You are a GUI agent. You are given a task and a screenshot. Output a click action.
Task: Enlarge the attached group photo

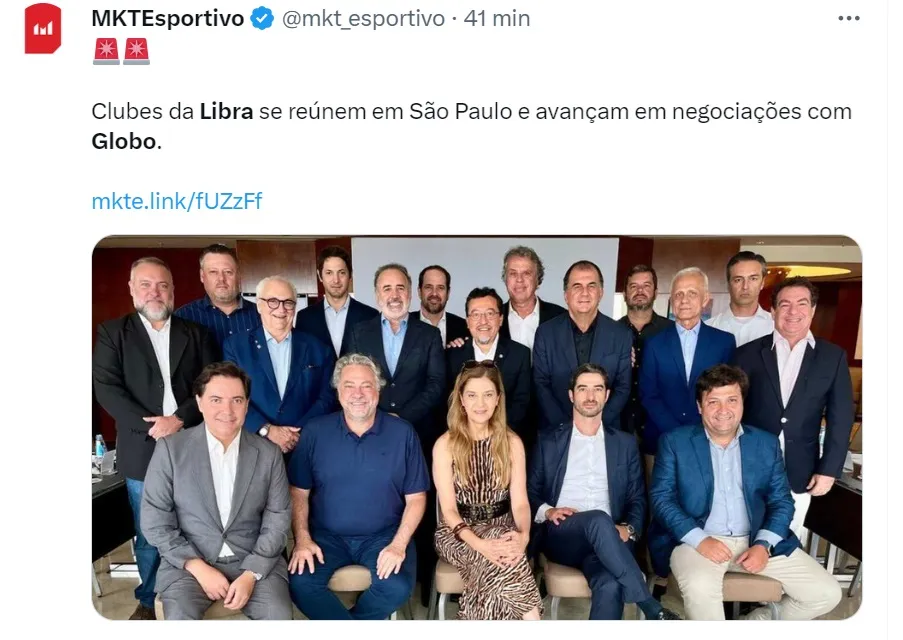click(x=477, y=427)
